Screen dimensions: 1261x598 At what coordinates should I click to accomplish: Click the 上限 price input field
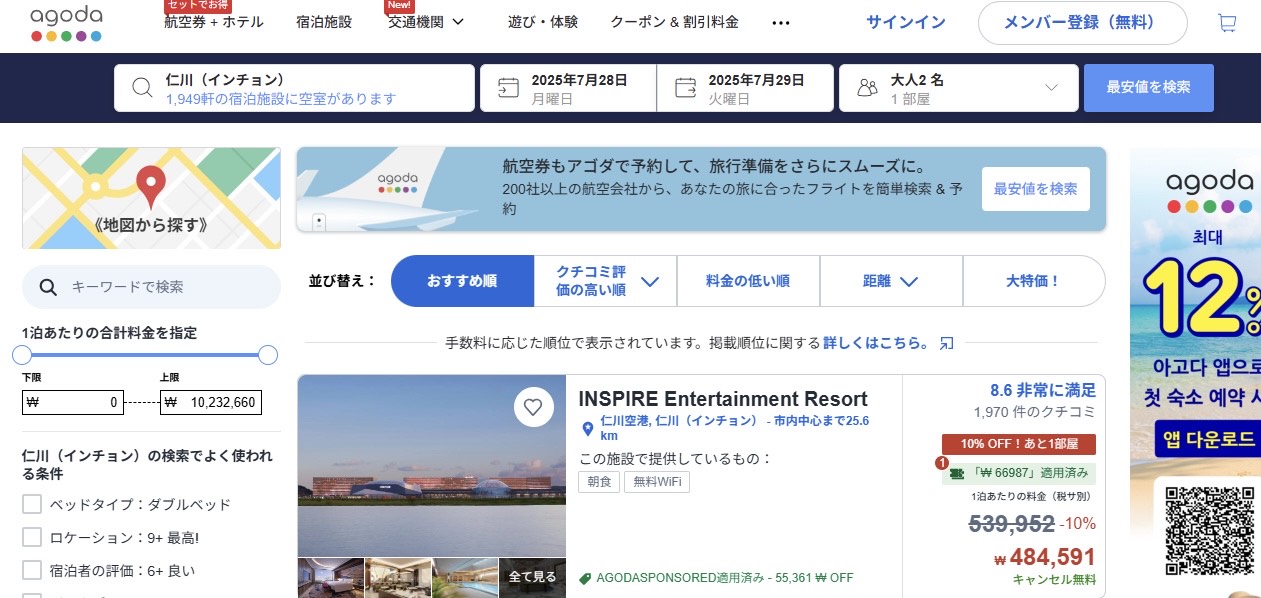tap(211, 402)
